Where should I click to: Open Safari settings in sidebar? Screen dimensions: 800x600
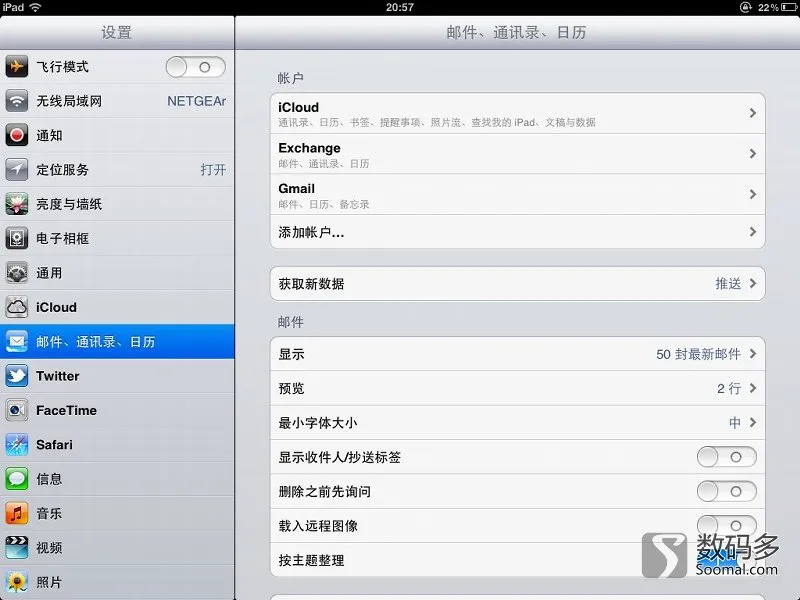pyautogui.click(x=117, y=444)
